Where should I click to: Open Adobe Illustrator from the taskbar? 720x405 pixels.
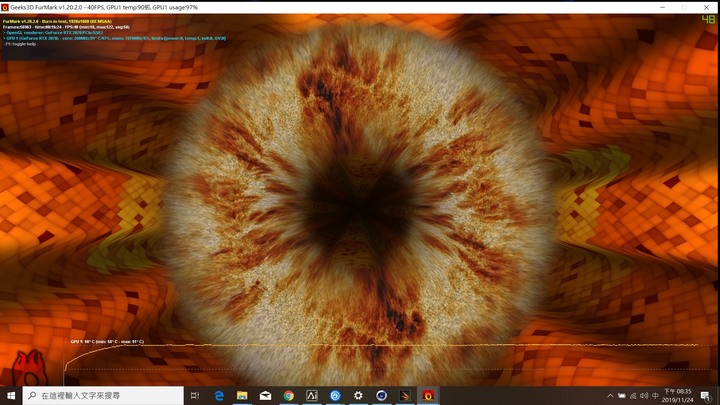312,395
